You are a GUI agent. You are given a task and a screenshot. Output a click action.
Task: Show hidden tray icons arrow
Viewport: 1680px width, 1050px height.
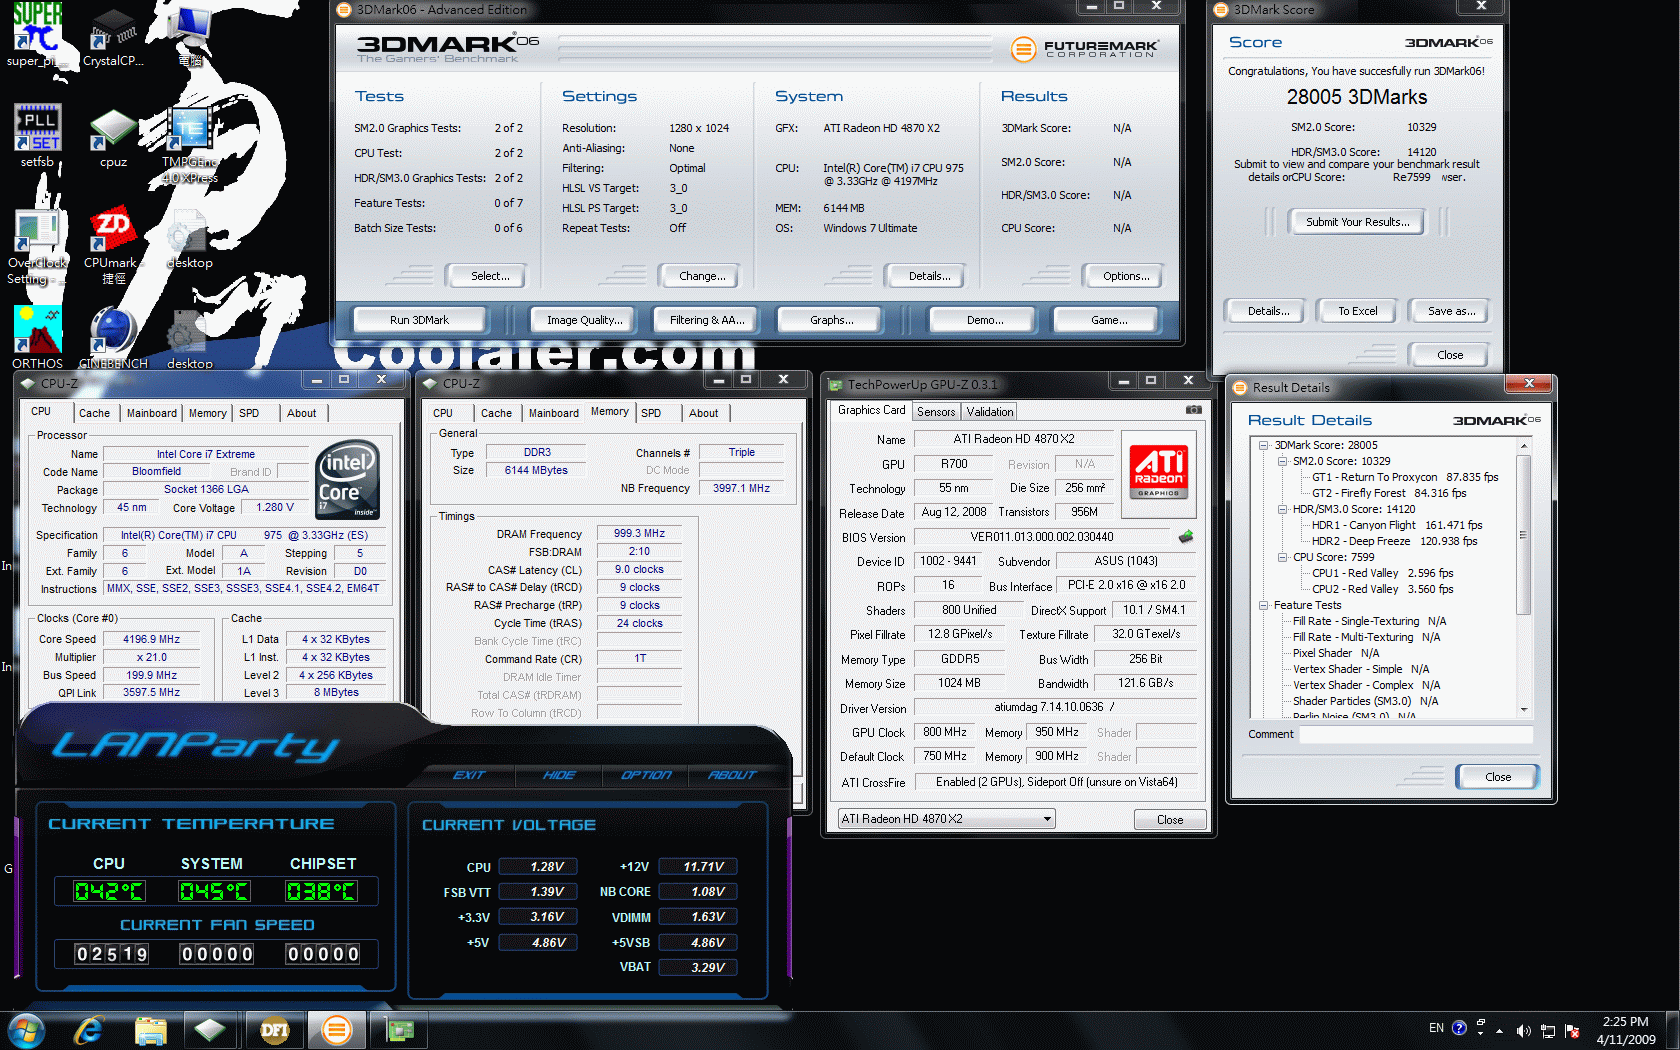pyautogui.click(x=1499, y=1030)
